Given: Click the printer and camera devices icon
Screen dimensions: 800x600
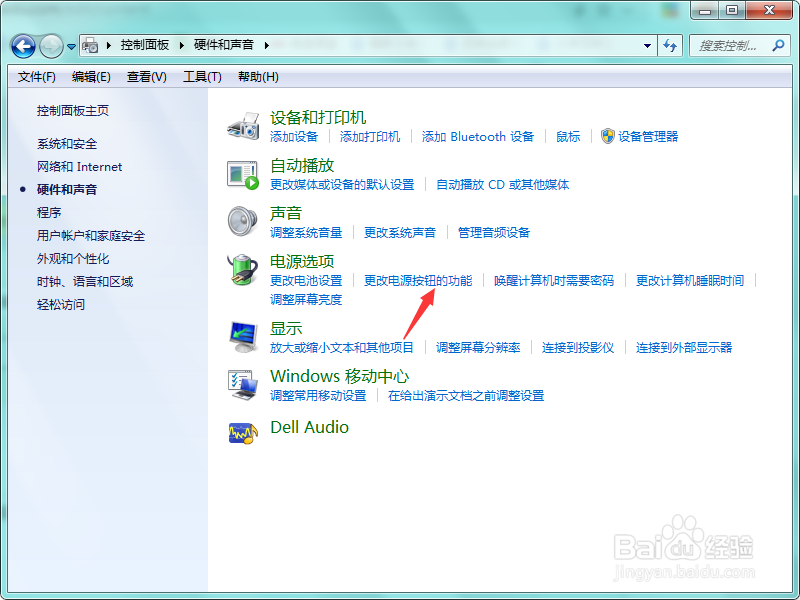Looking at the screenshot, I should 243,126.
